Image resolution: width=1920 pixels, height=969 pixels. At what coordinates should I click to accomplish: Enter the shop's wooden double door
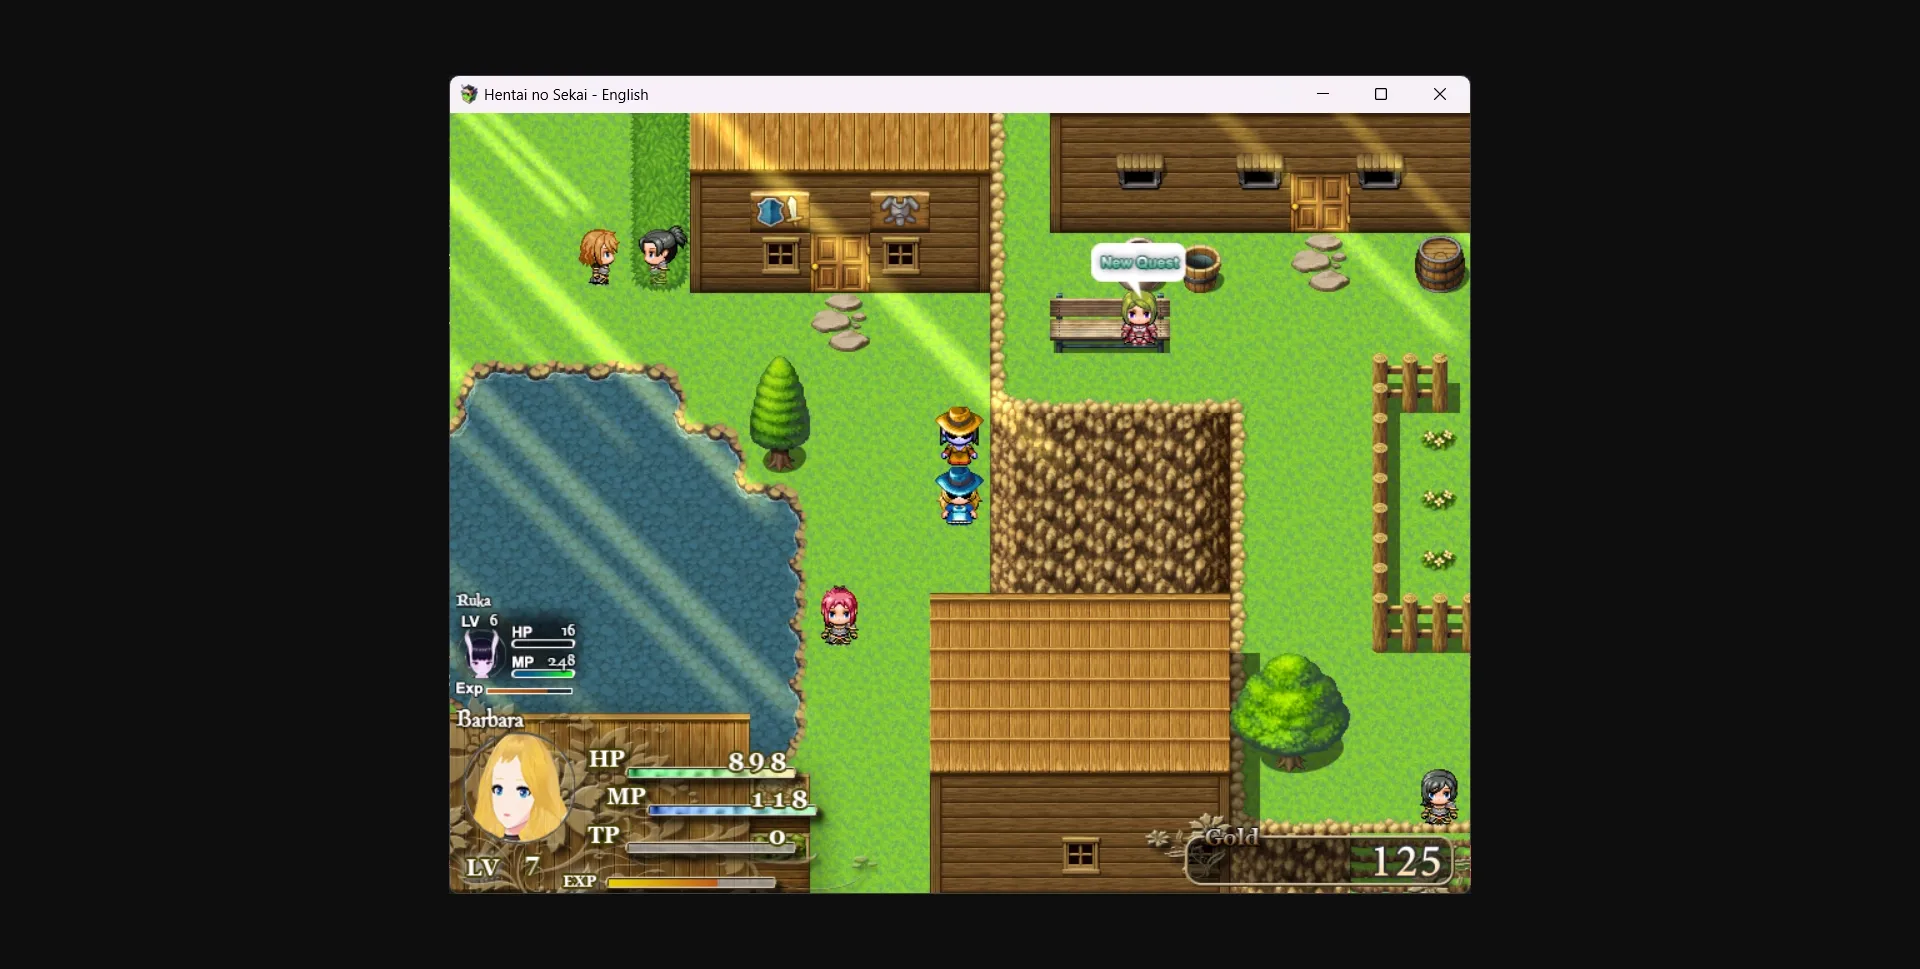coord(839,263)
